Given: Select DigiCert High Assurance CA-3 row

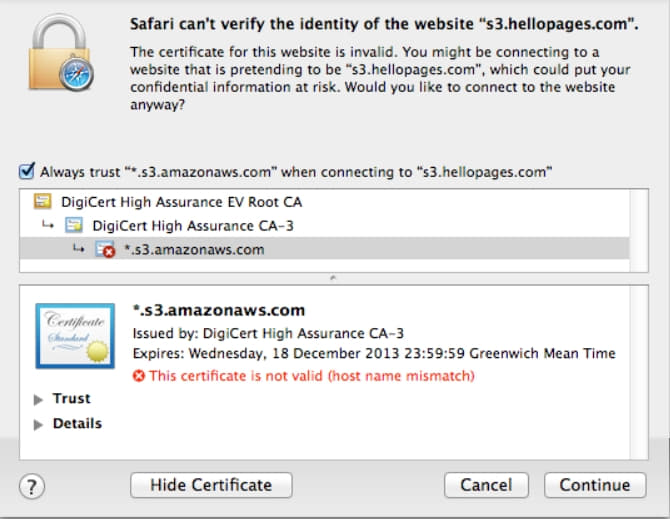Looking at the screenshot, I should click(x=324, y=226).
